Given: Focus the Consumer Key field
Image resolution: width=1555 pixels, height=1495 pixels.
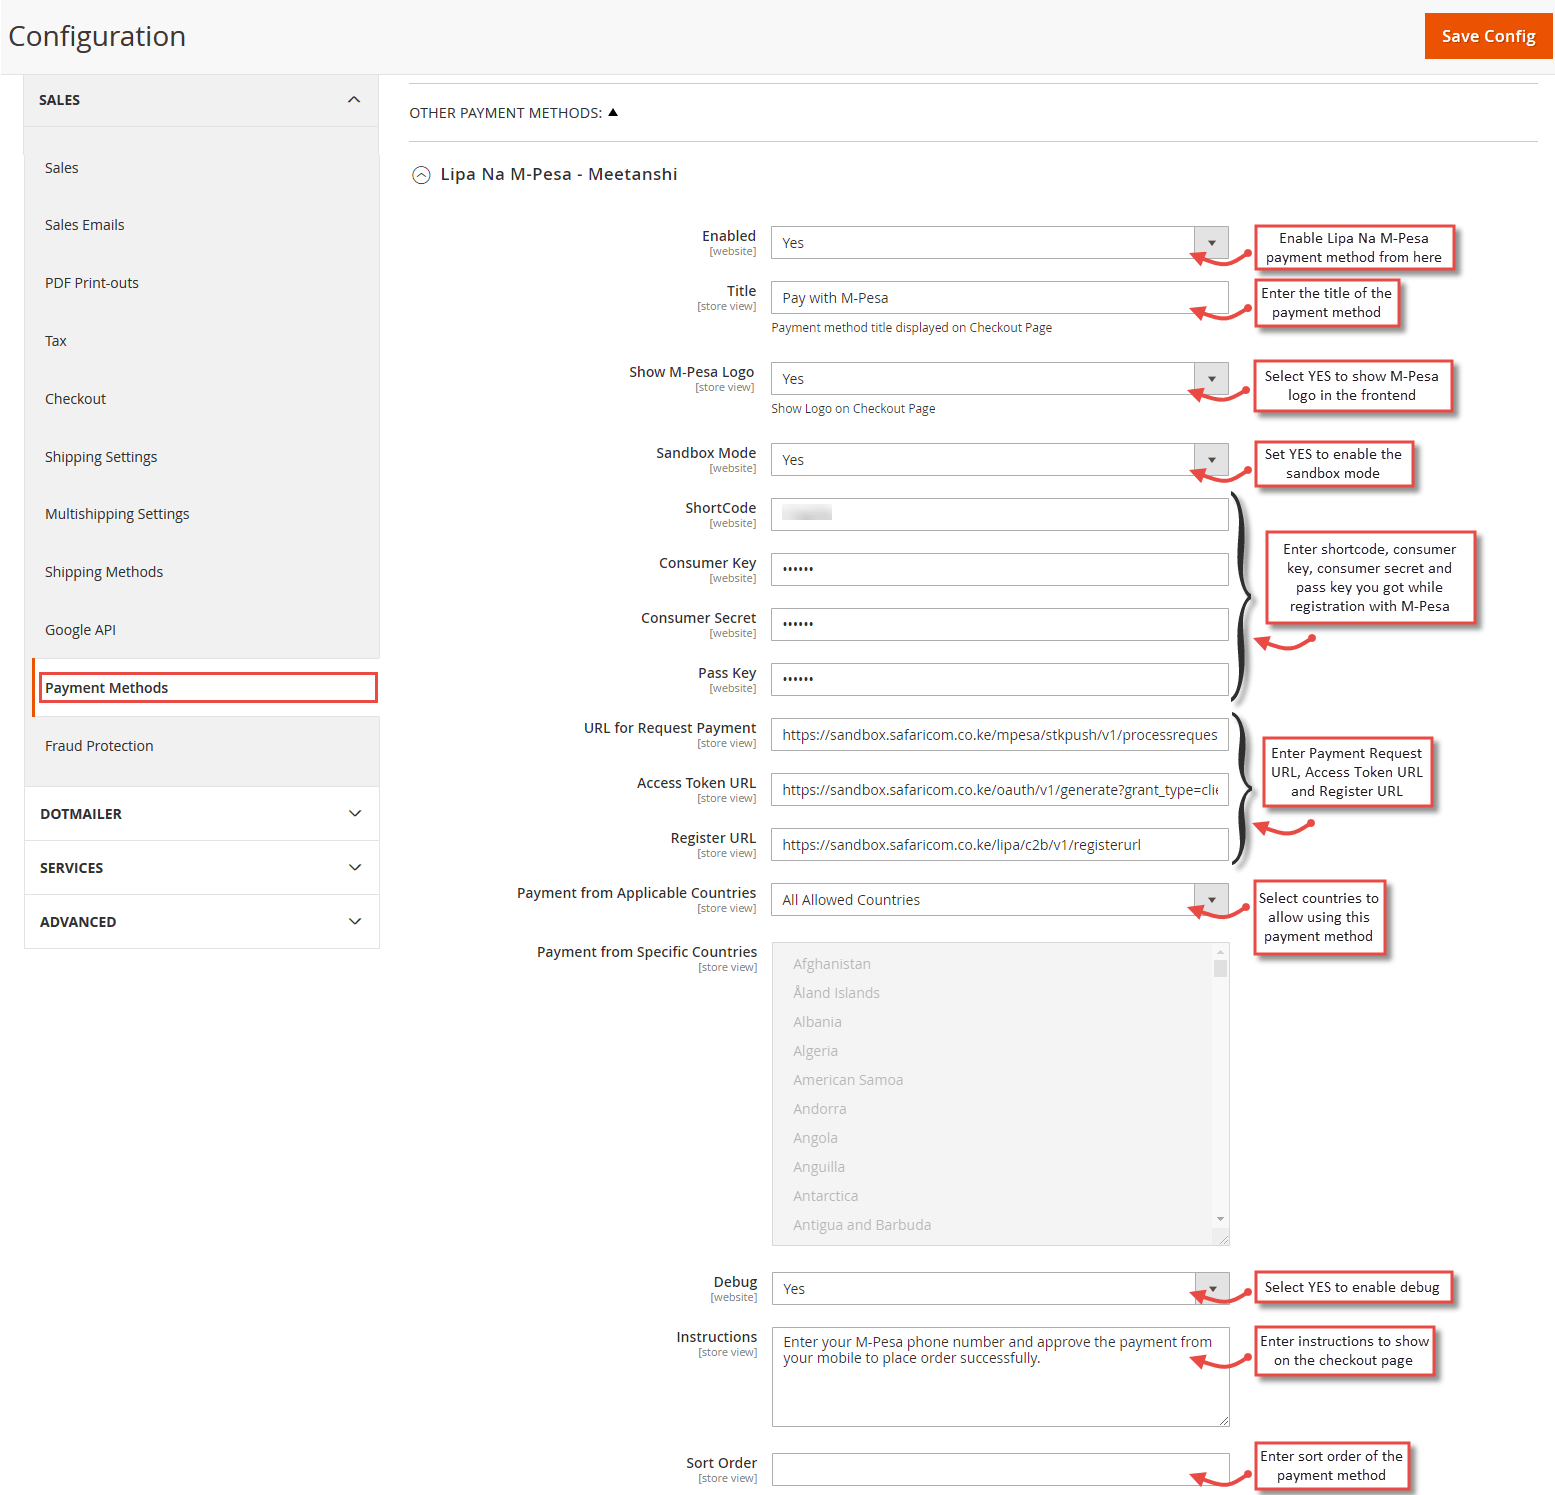Looking at the screenshot, I should (1000, 570).
